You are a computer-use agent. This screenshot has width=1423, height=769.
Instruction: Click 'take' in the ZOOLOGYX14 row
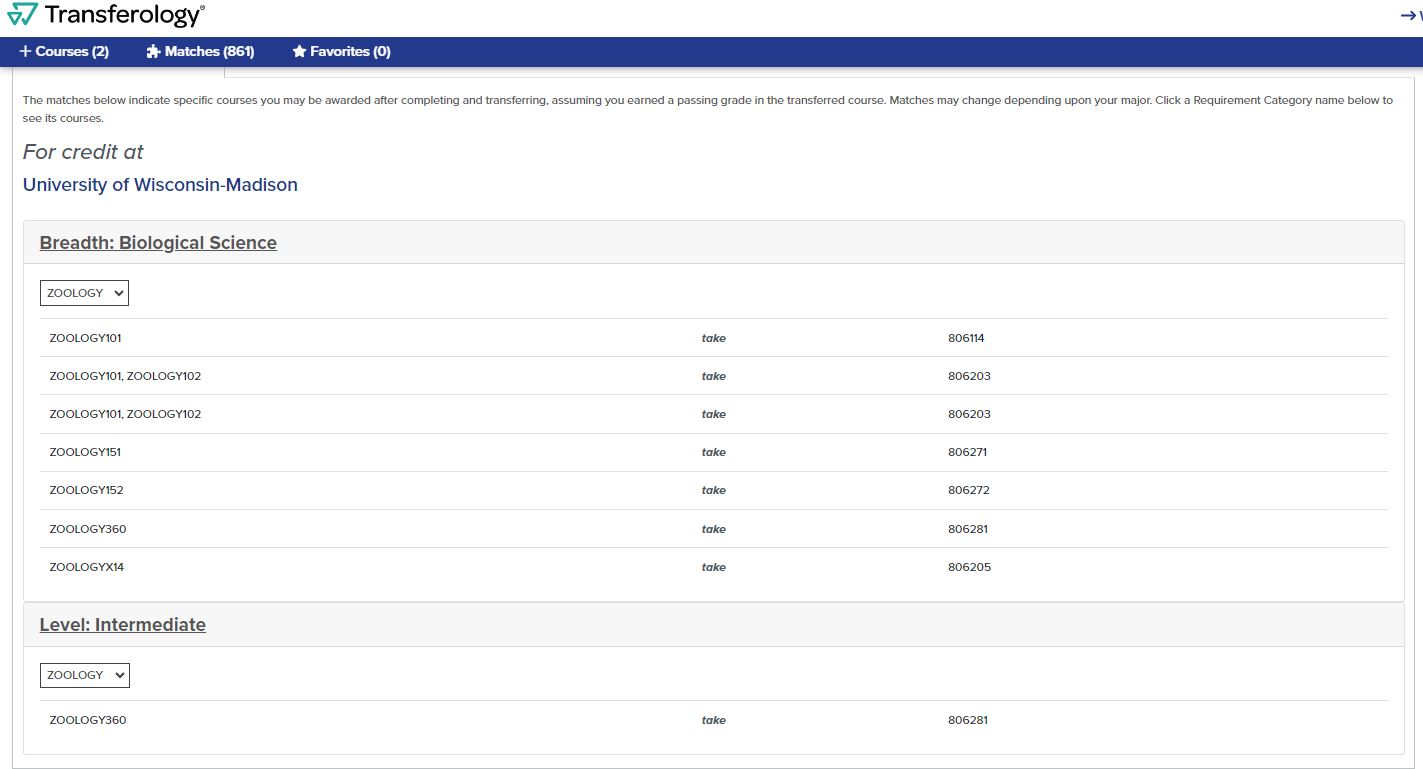pos(714,567)
